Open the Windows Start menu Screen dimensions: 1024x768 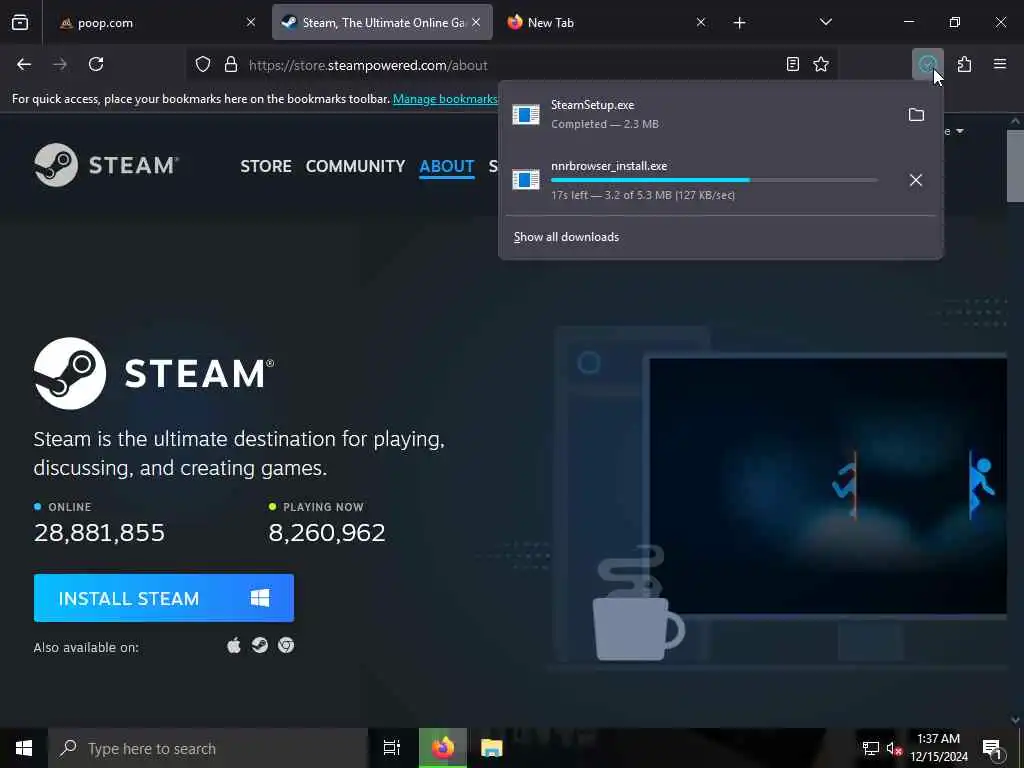(x=24, y=748)
